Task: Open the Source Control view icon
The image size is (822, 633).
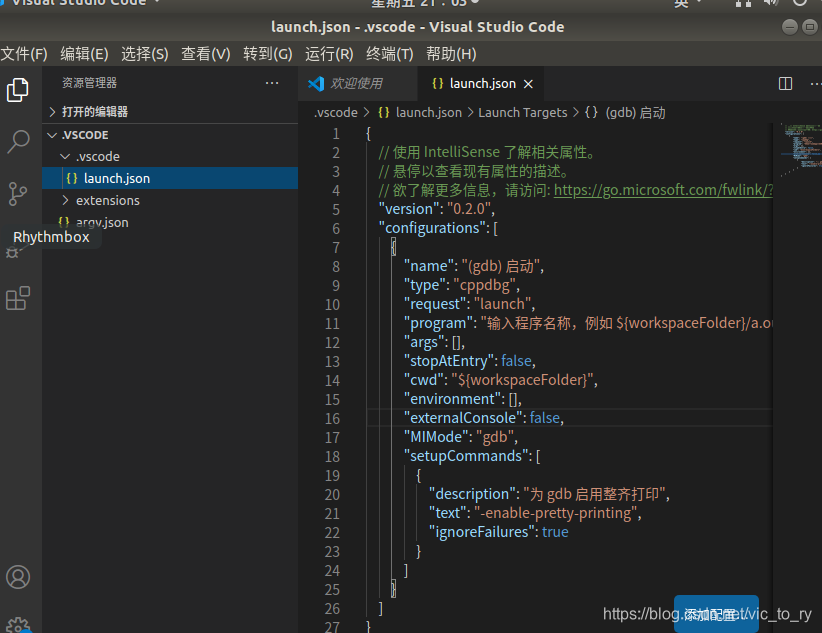Action: click(18, 194)
